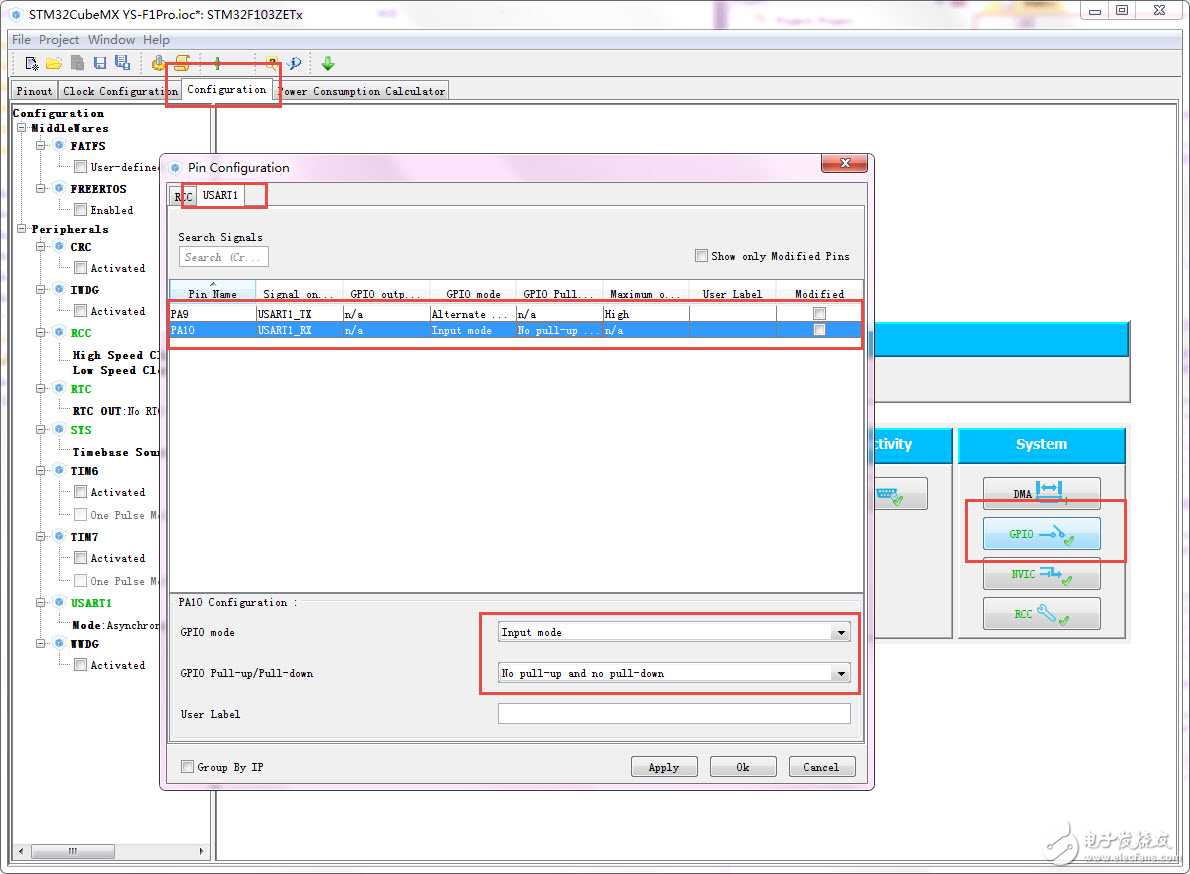Click the Ok button

click(743, 767)
